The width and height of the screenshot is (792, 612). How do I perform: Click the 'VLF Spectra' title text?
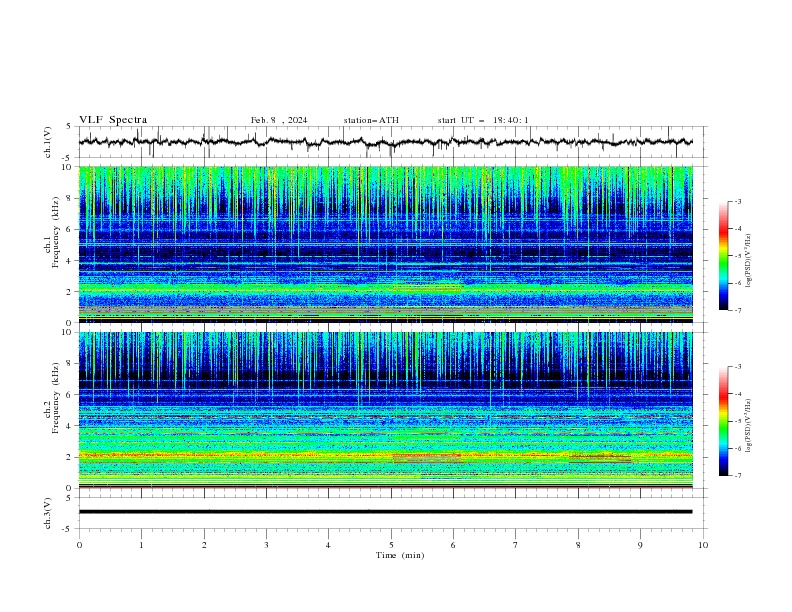click(113, 120)
